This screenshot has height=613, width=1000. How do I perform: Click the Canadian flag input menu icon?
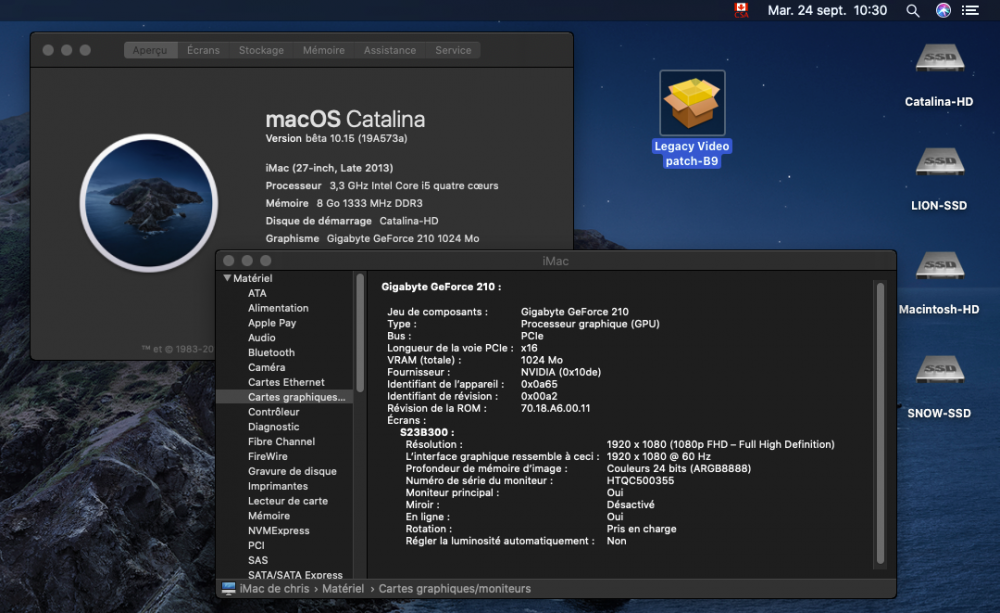tap(741, 10)
